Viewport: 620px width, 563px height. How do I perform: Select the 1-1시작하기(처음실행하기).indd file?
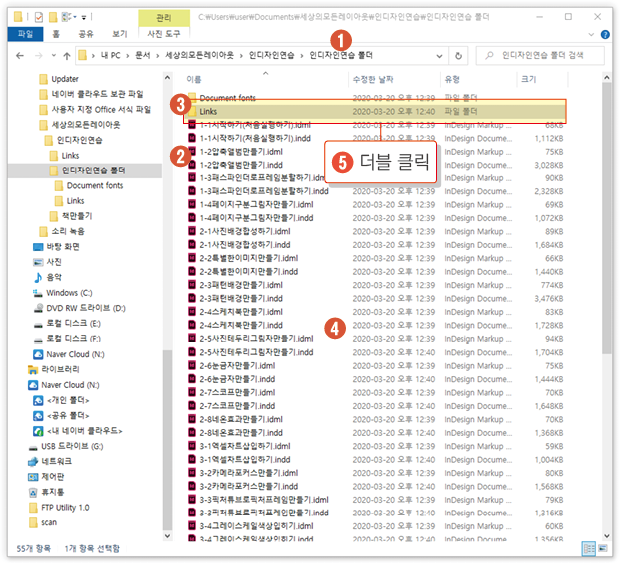pos(255,138)
